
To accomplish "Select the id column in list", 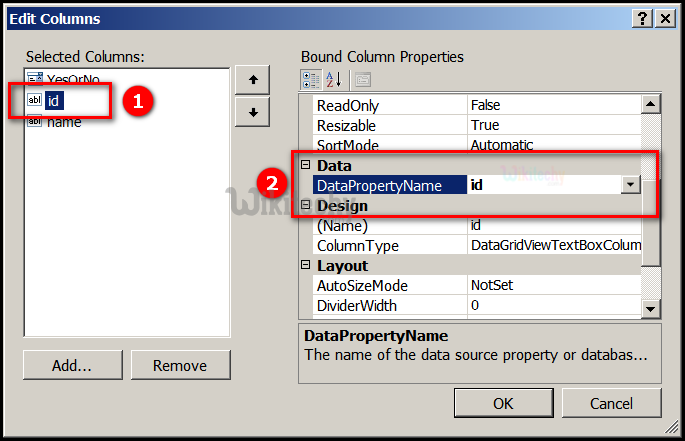I will [x=55, y=100].
